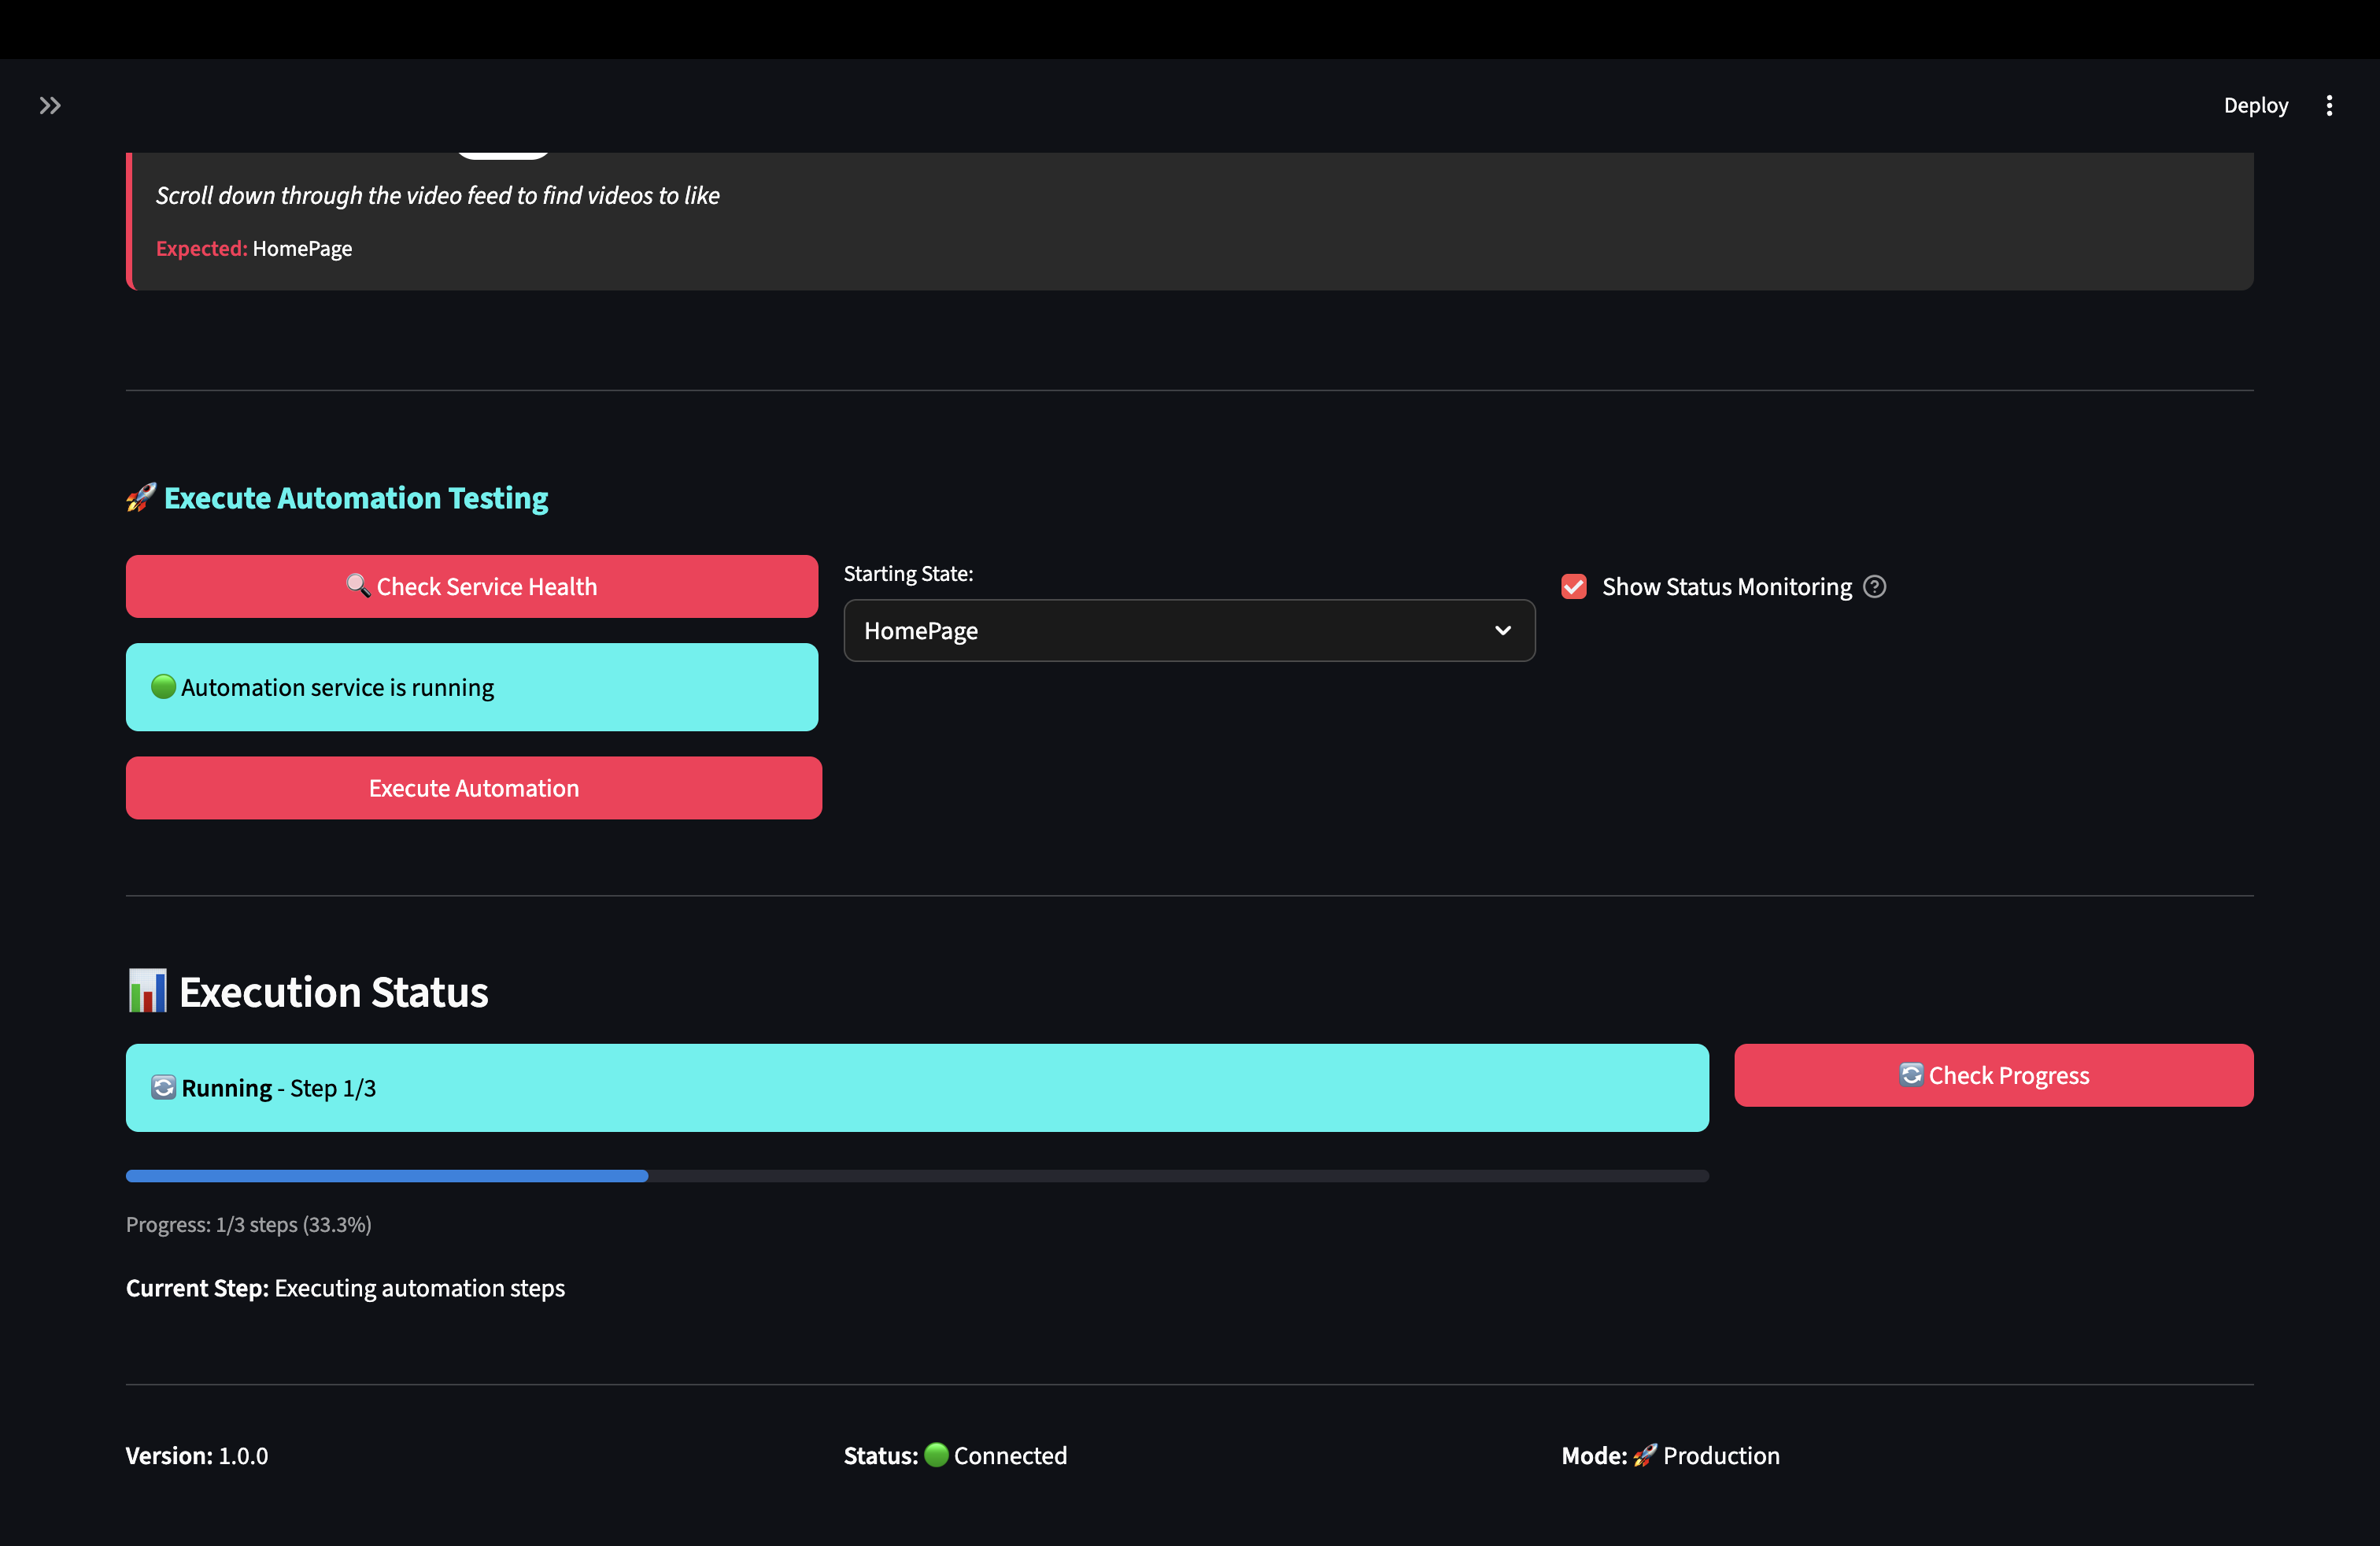Screen dimensions: 2380x1546
Task: Click rocket icon next to Production mode
Action: pos(1645,1455)
